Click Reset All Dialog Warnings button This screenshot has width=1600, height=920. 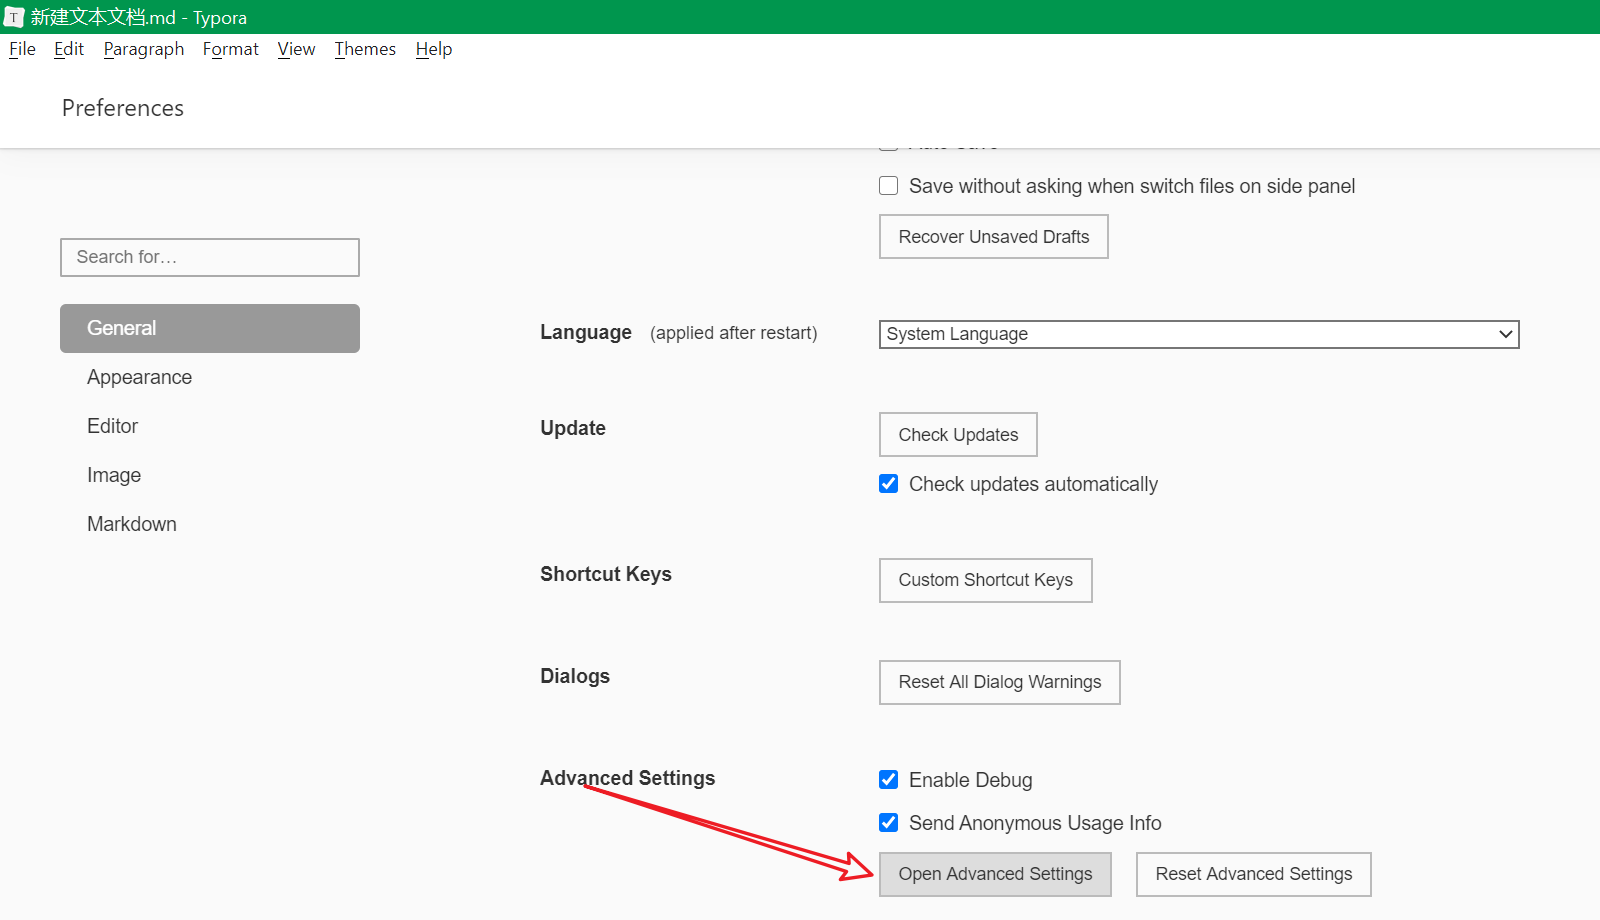tap(1000, 682)
